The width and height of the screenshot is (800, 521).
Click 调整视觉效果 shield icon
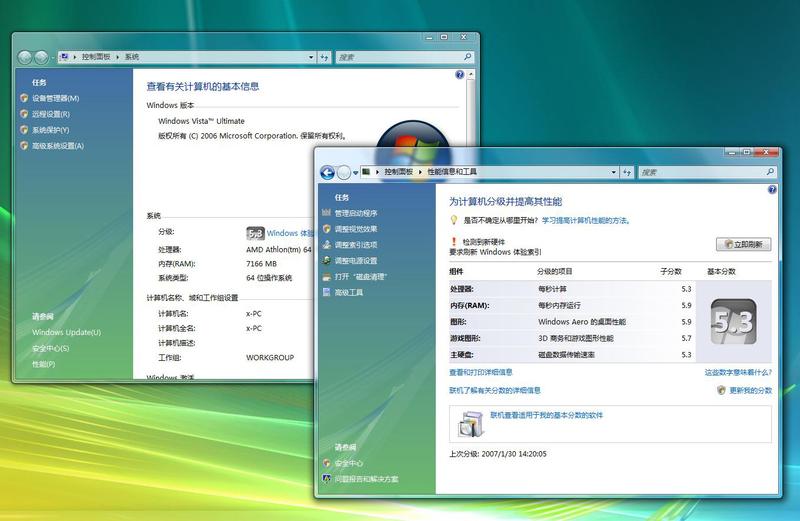[x=327, y=229]
